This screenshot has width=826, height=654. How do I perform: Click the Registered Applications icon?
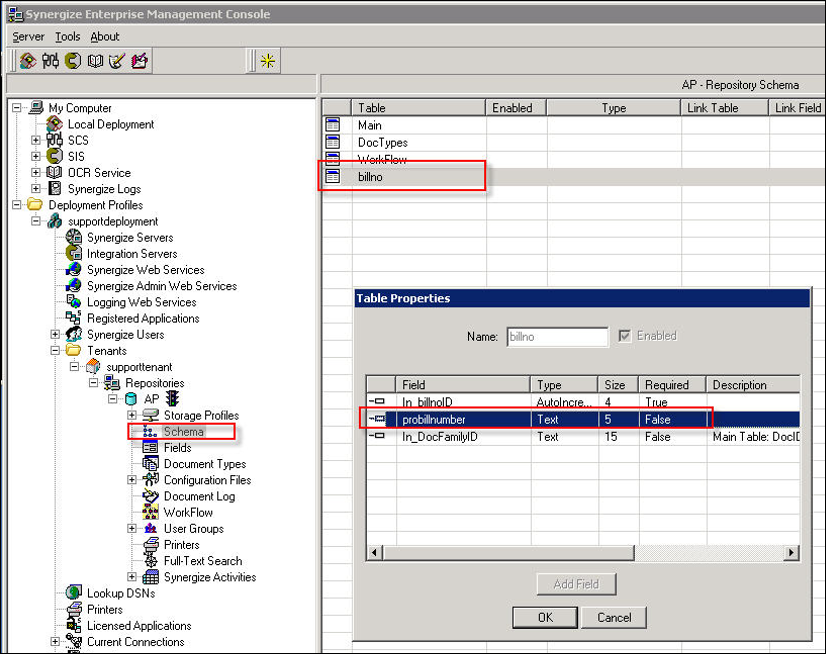pyautogui.click(x=74, y=318)
